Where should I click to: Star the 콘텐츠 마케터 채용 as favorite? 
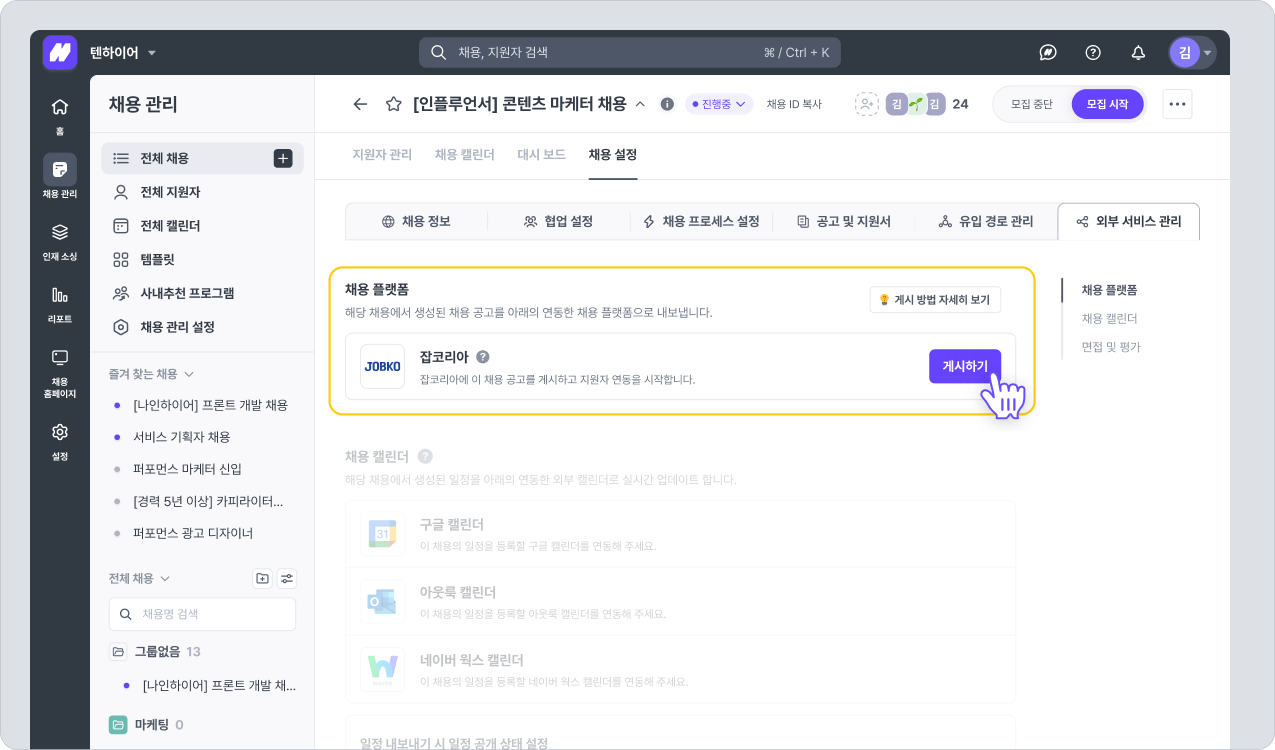(x=394, y=104)
